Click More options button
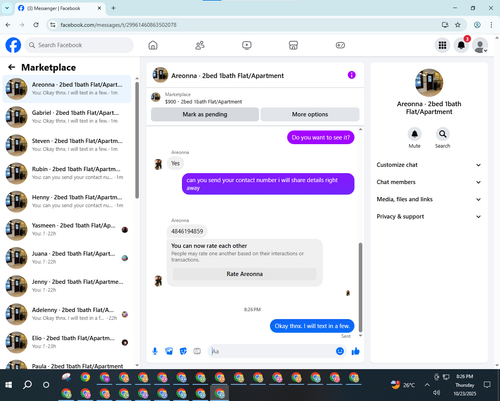 coord(310,114)
